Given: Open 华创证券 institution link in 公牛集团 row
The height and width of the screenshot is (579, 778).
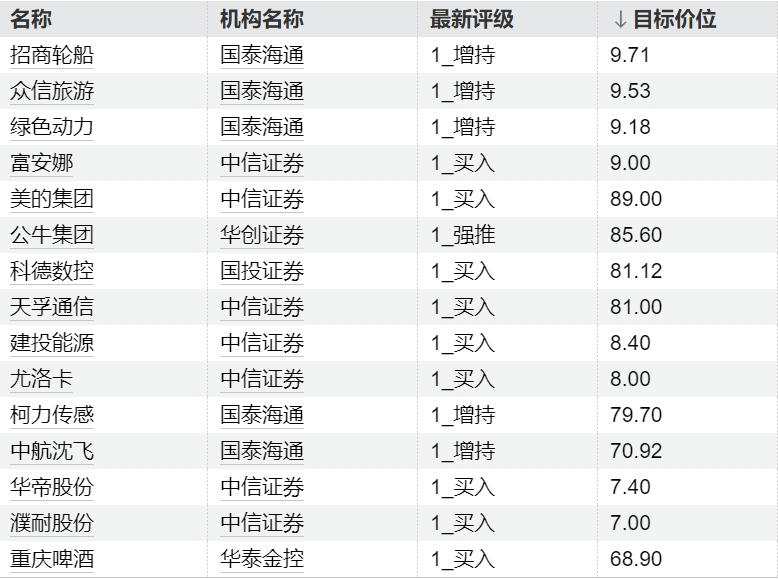Looking at the screenshot, I should click(262, 235).
